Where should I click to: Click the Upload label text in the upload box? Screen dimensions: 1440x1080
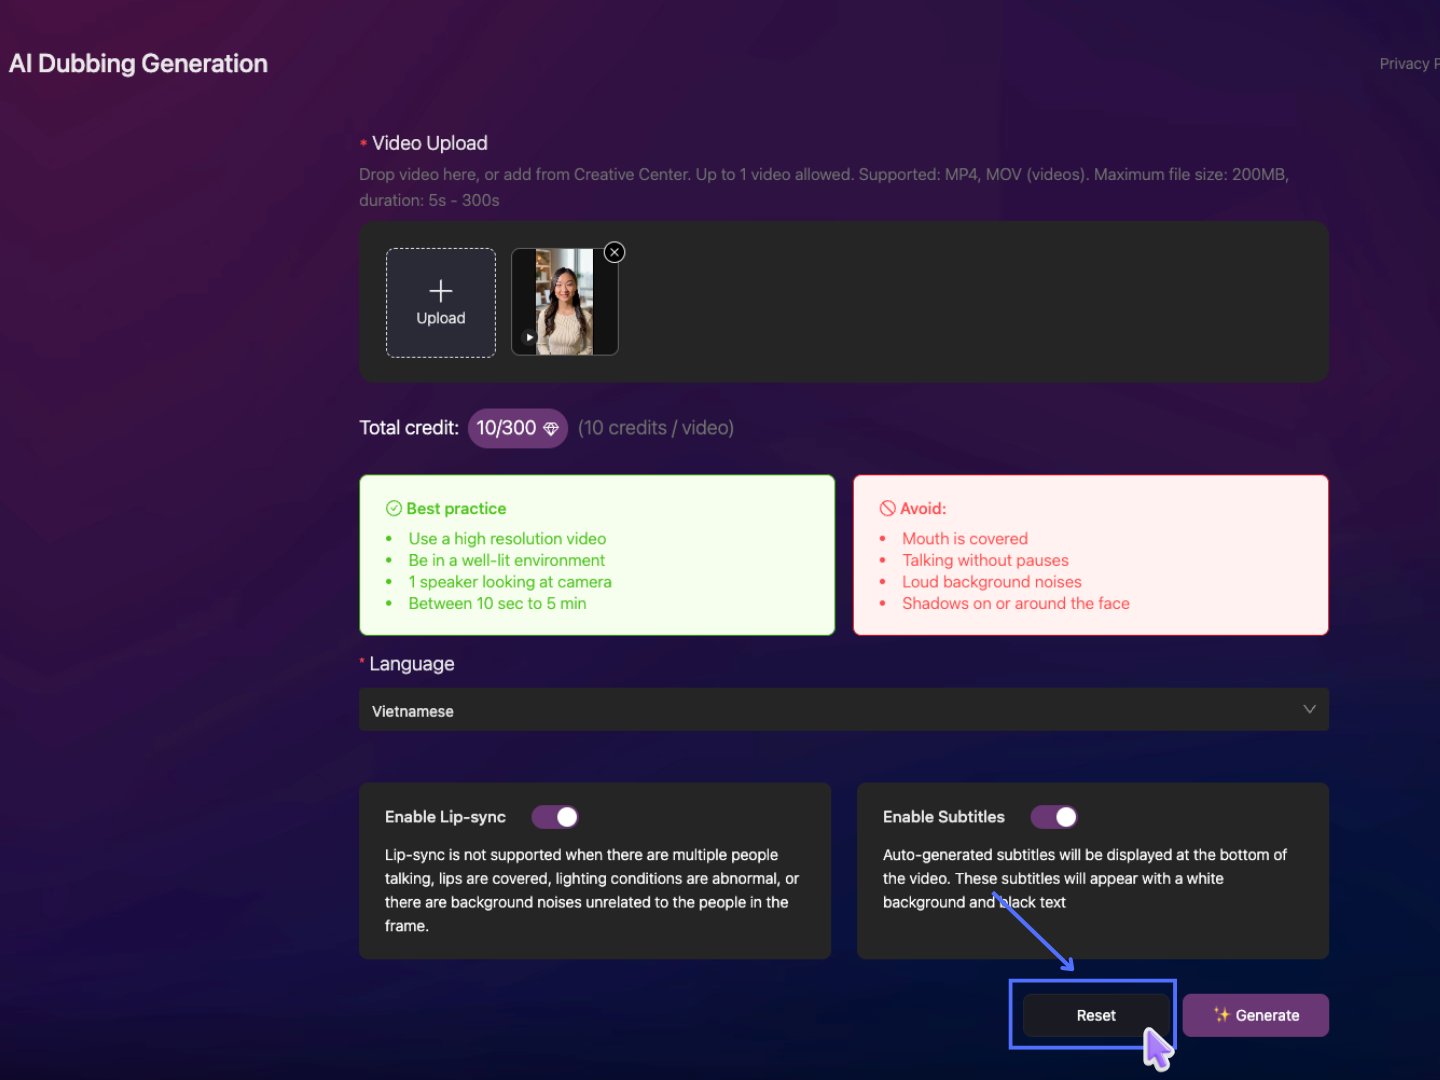(441, 318)
